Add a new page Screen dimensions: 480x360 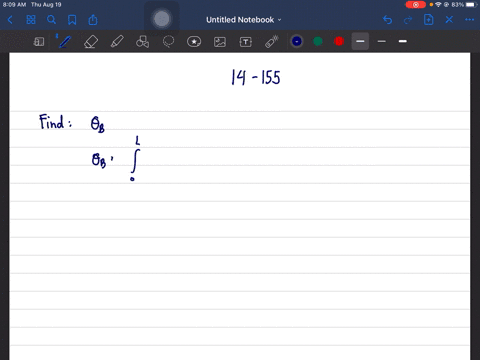coord(428,20)
